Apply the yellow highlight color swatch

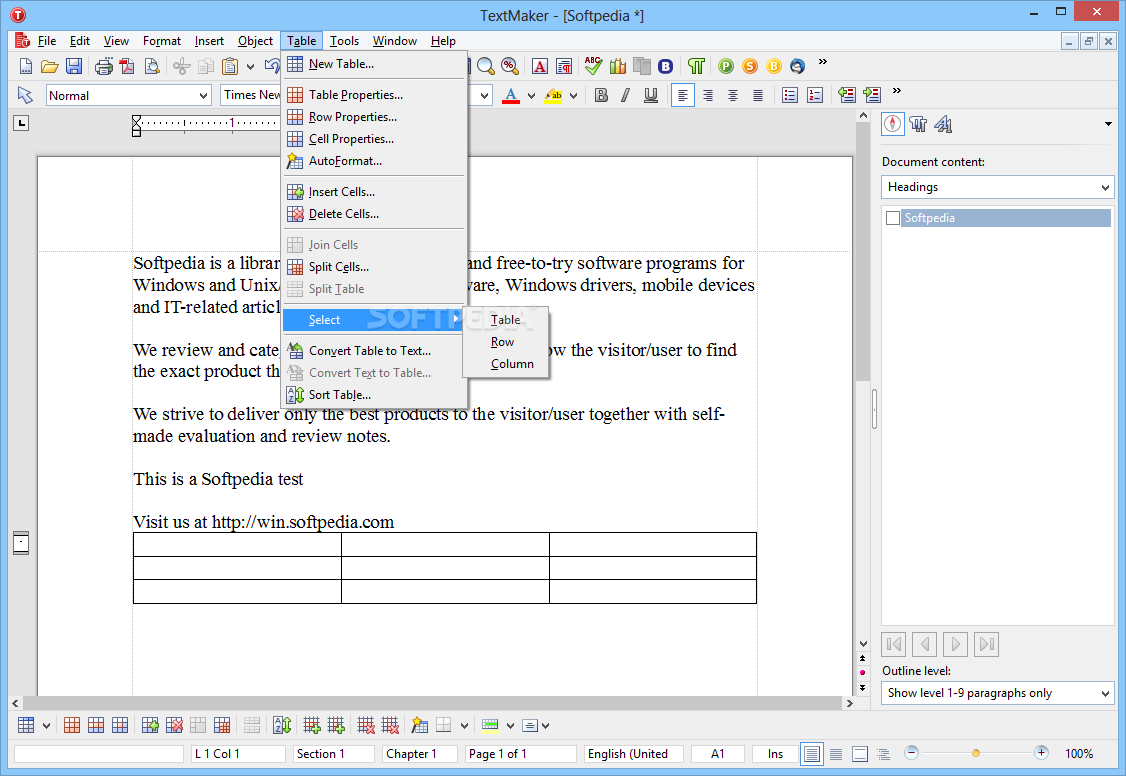point(553,95)
